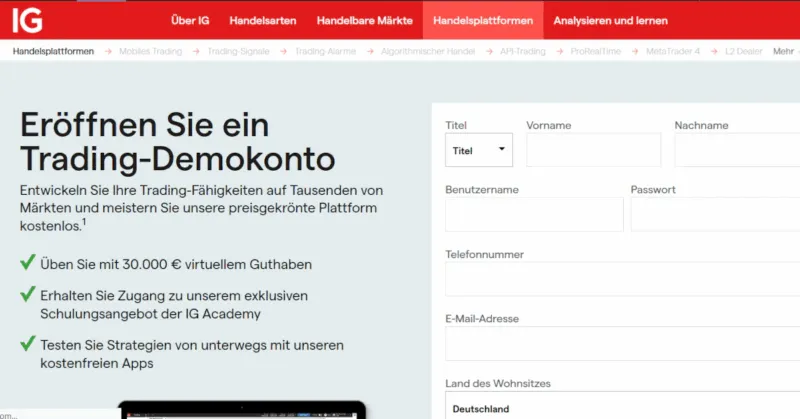Click the checkmark beside kostenfreien Apps text

coord(28,343)
